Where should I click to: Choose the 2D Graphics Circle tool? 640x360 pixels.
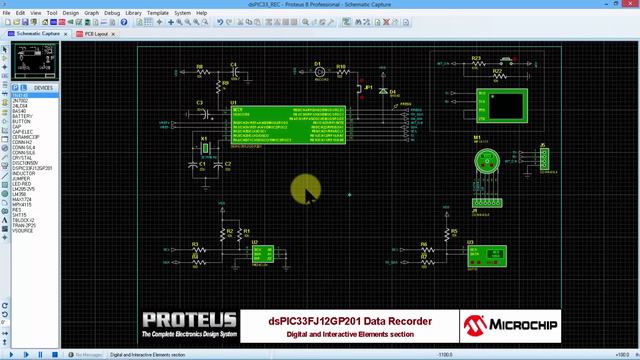click(4, 194)
